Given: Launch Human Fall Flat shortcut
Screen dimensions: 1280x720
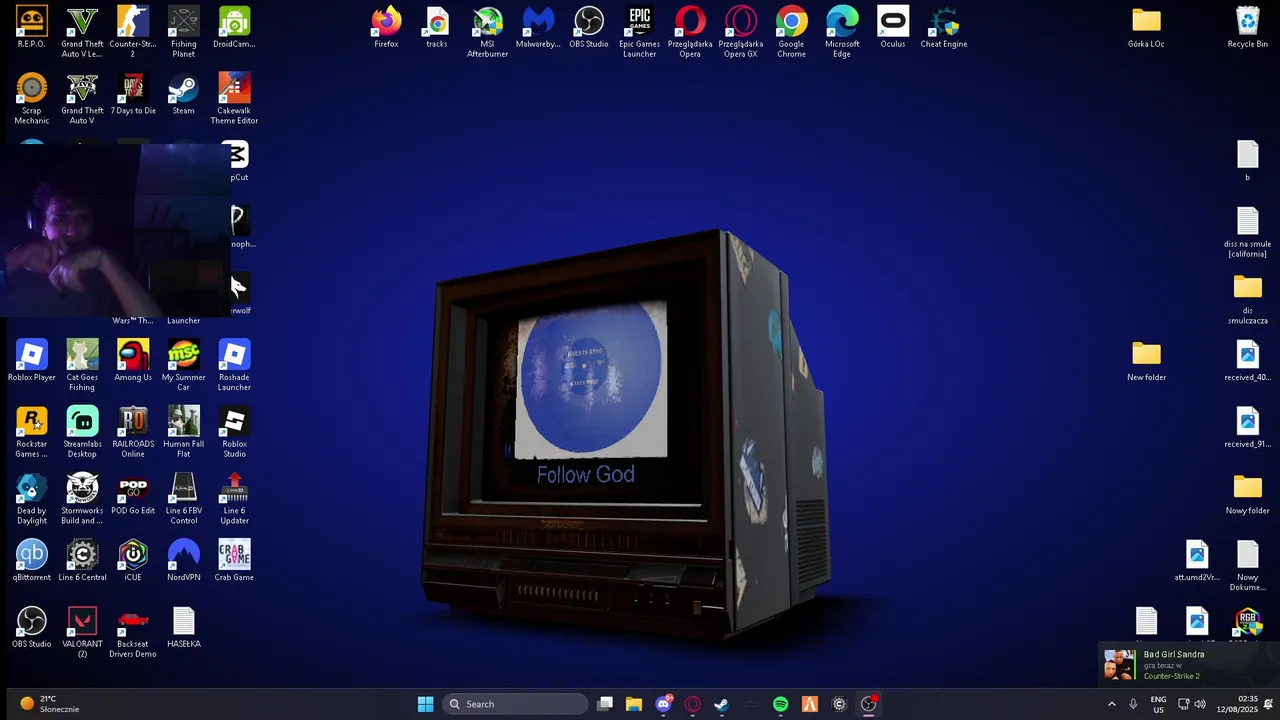Looking at the screenshot, I should [x=184, y=432].
